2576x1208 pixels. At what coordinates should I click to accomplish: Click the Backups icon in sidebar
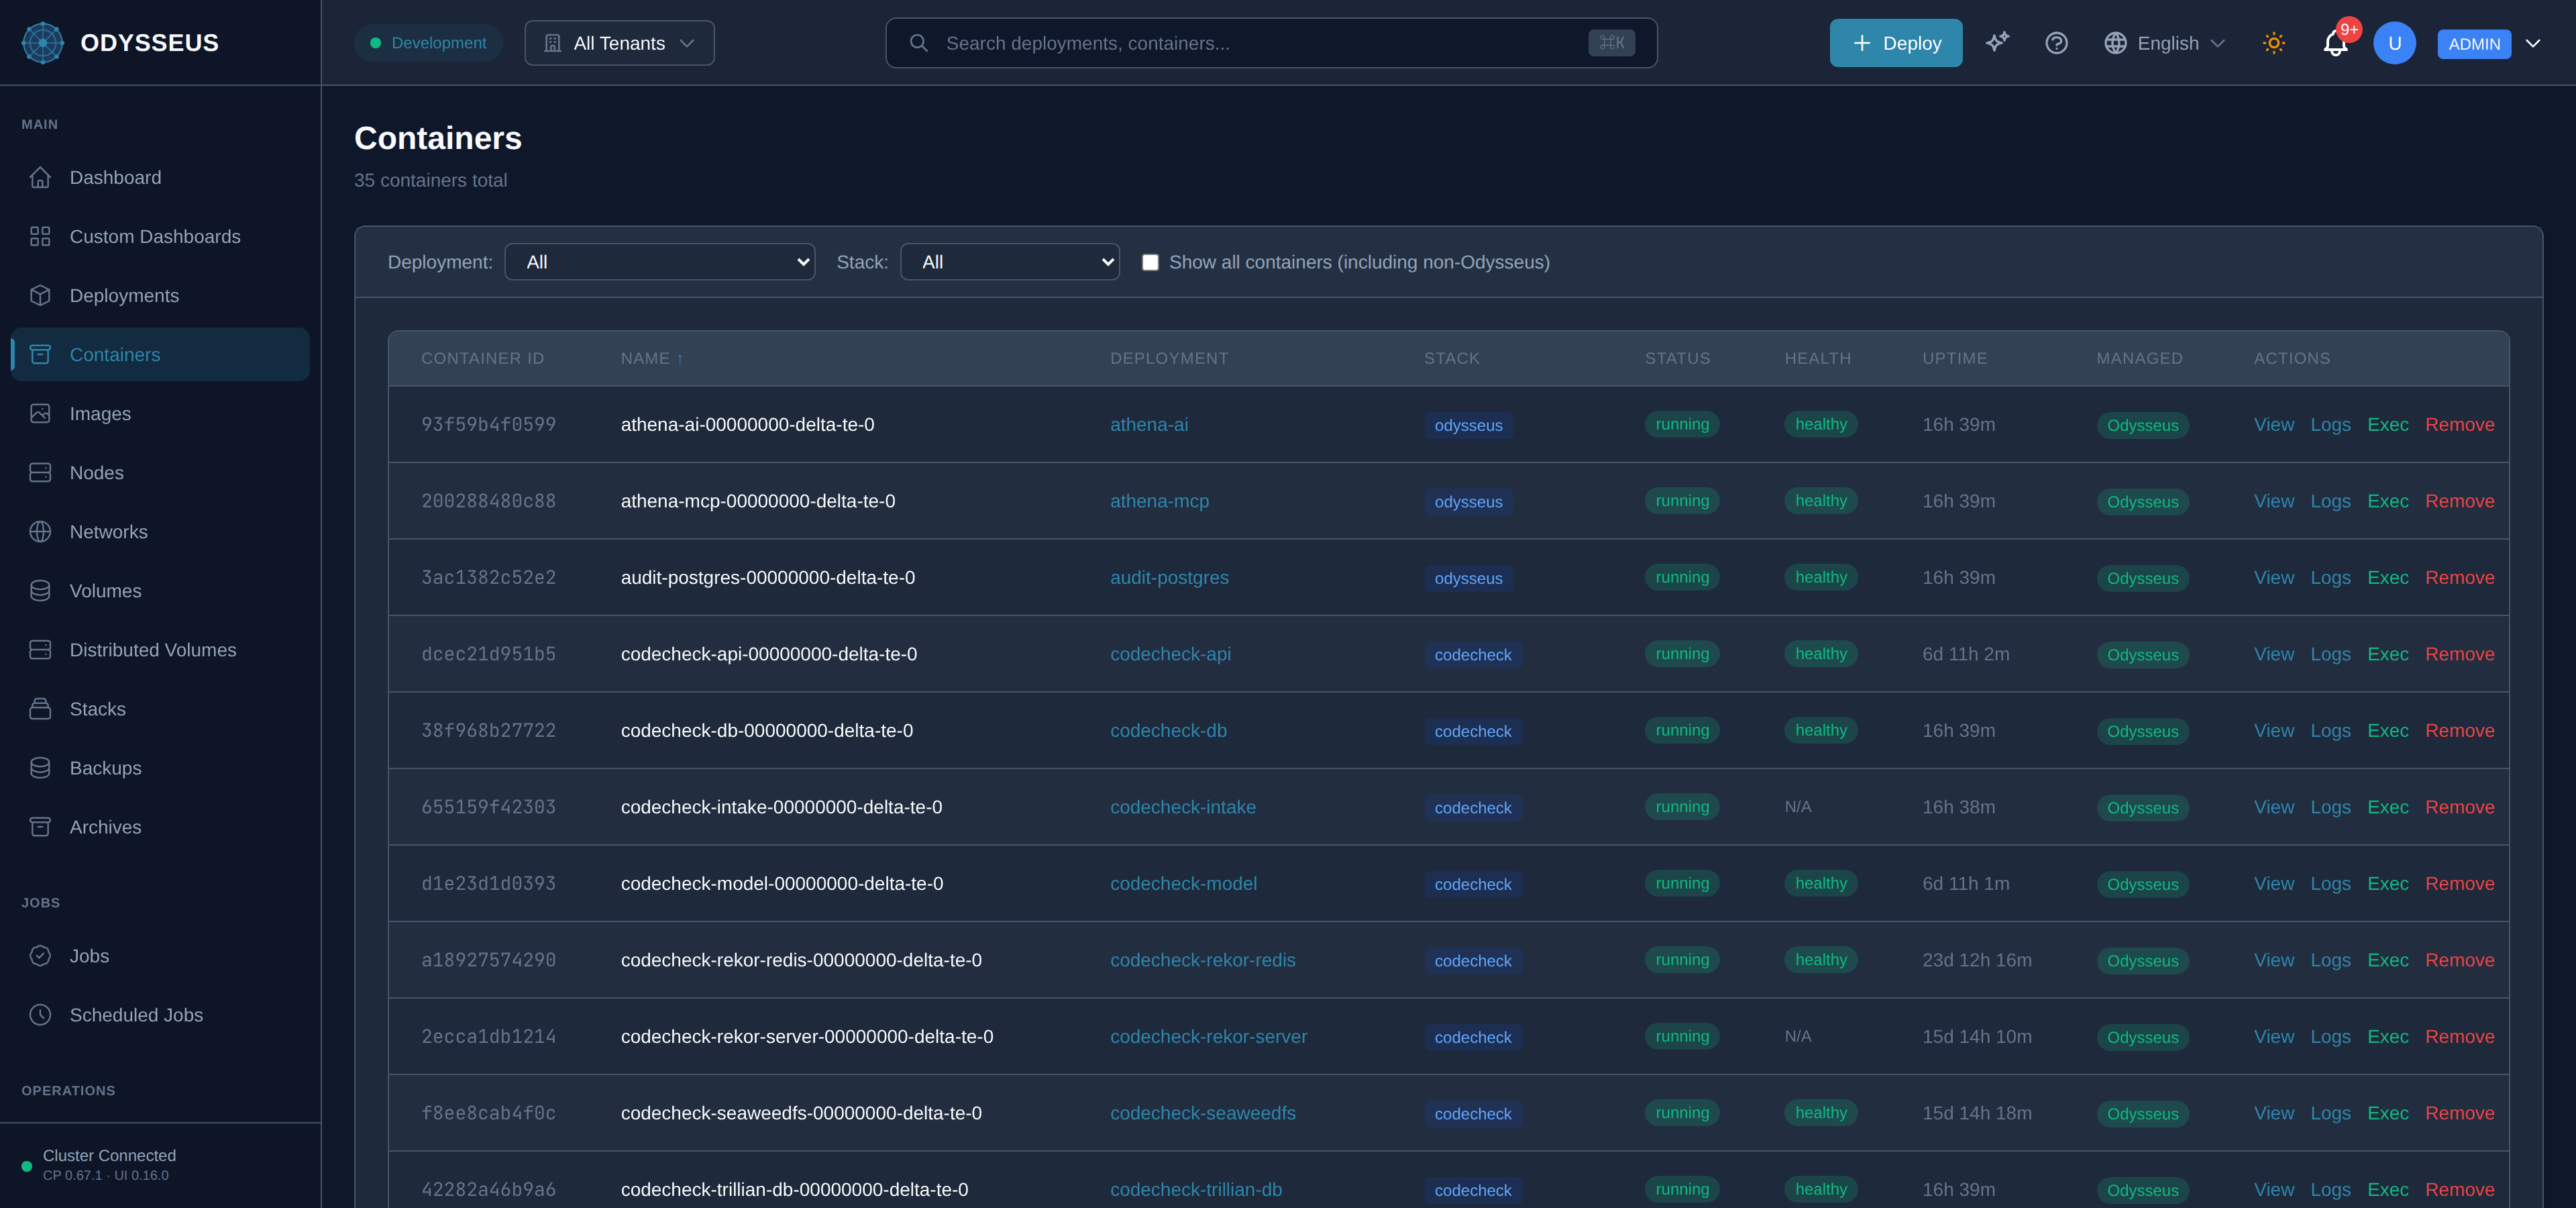coord(40,767)
